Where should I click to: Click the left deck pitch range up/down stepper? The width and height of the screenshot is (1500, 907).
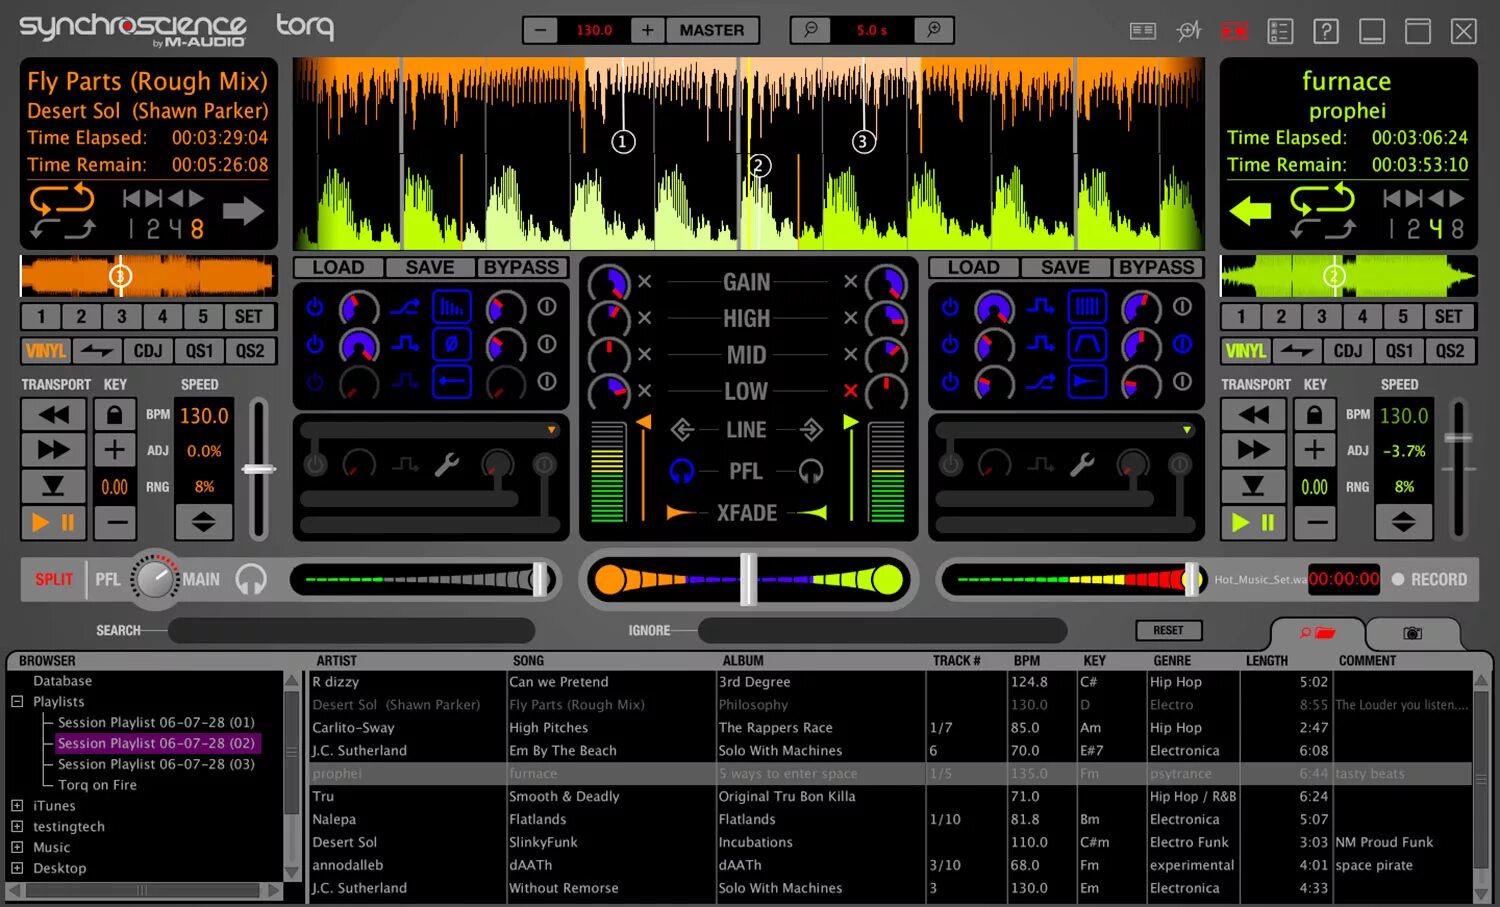pos(204,521)
